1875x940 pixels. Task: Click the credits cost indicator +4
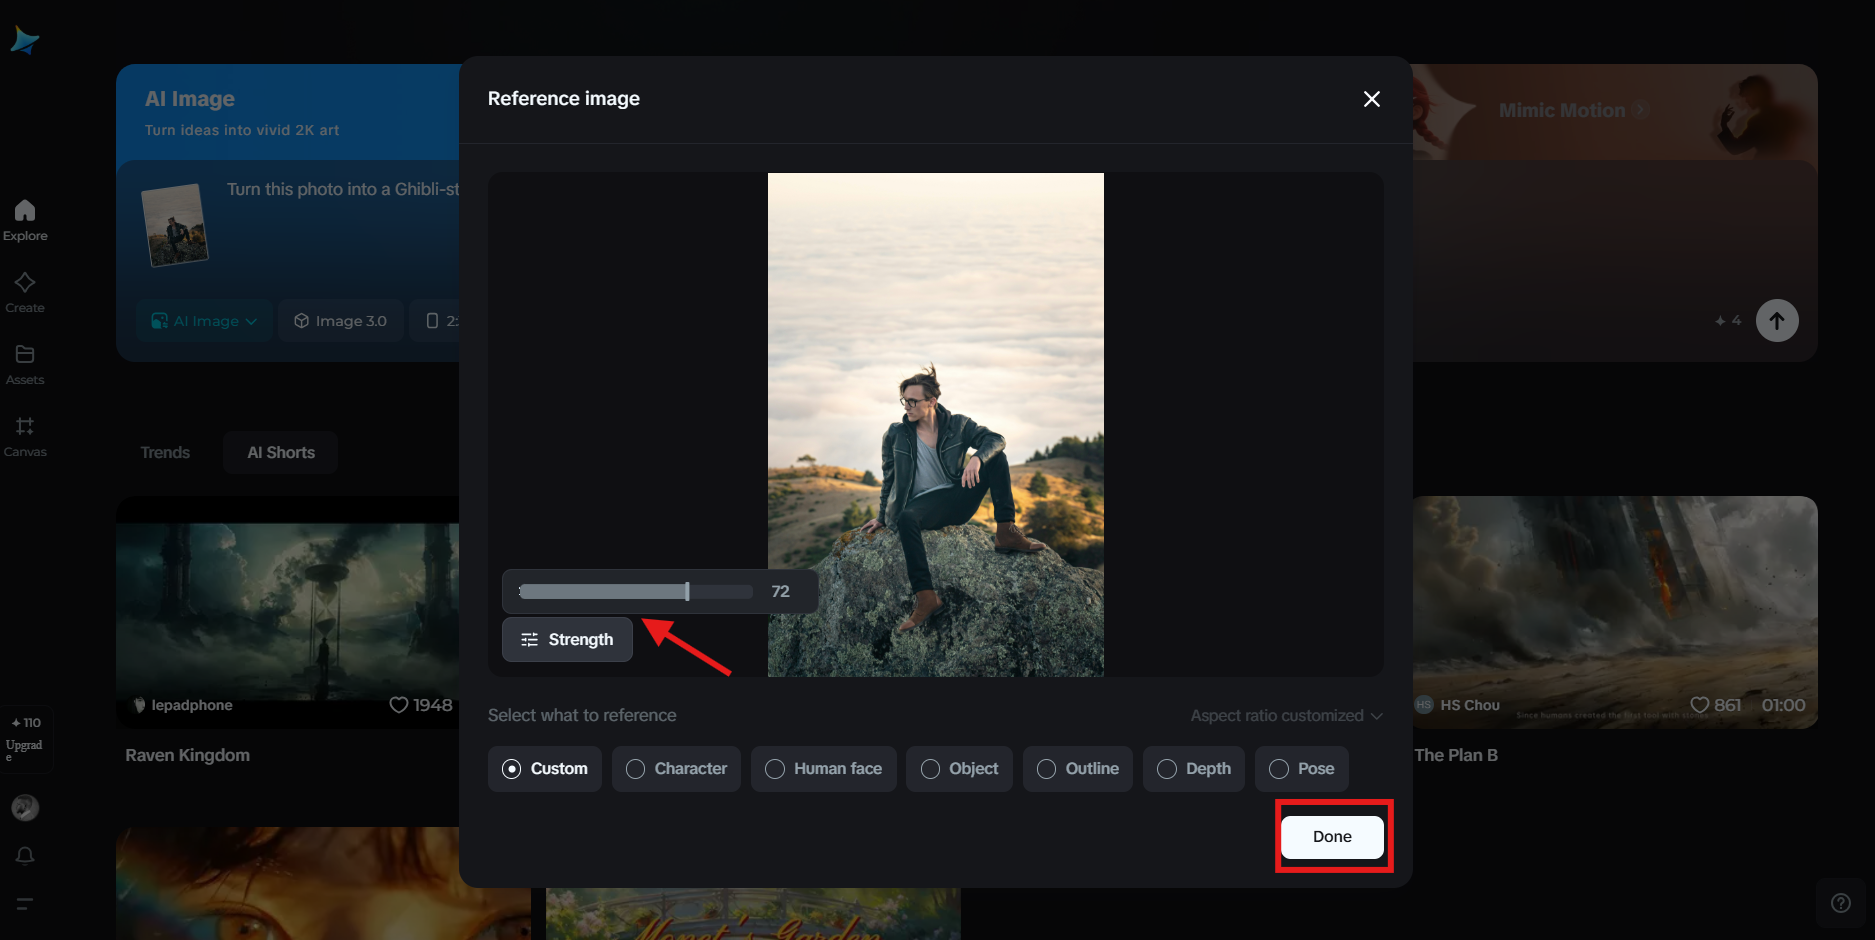pyautogui.click(x=1728, y=321)
